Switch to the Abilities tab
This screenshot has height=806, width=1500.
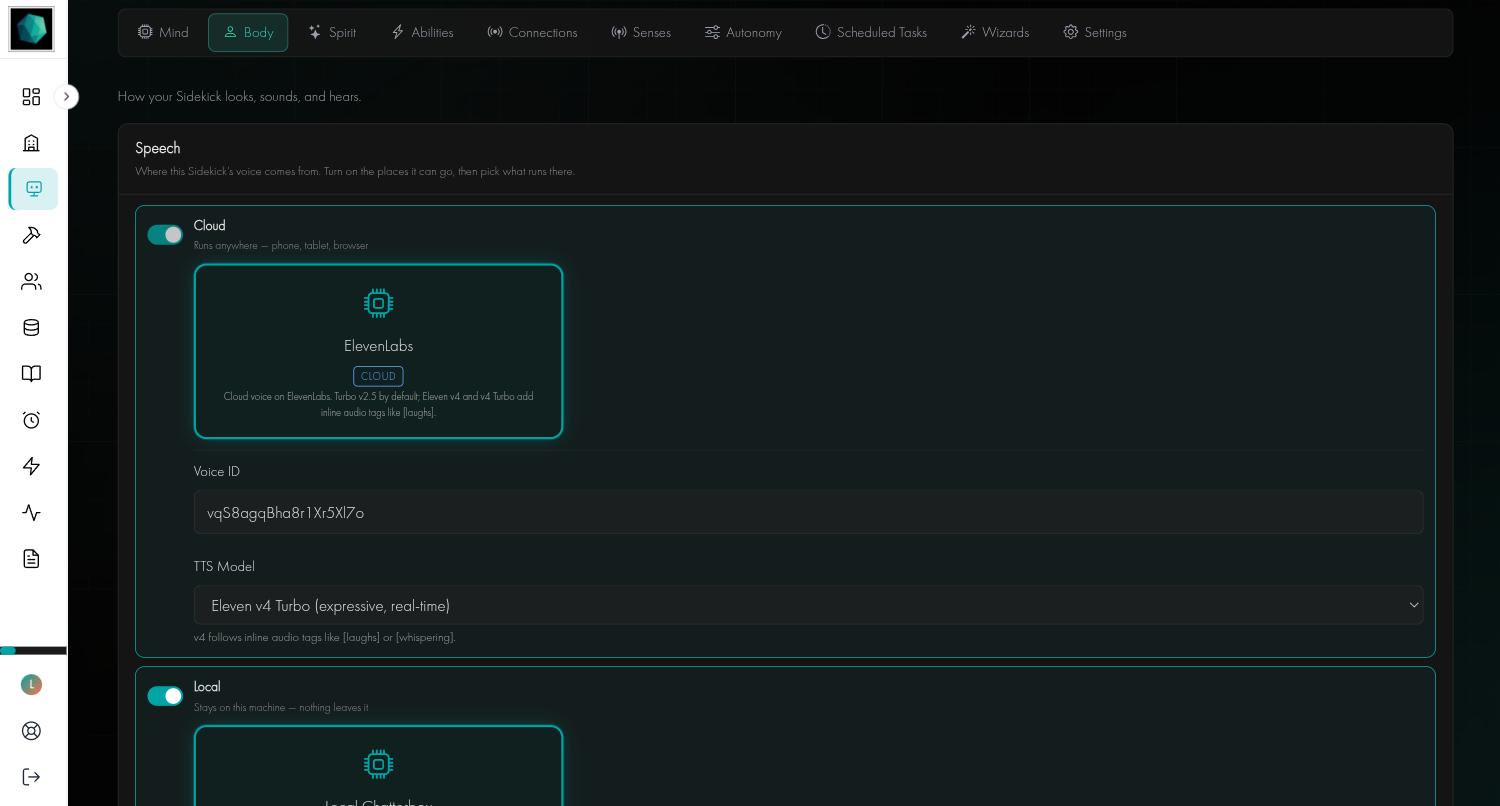tap(422, 33)
